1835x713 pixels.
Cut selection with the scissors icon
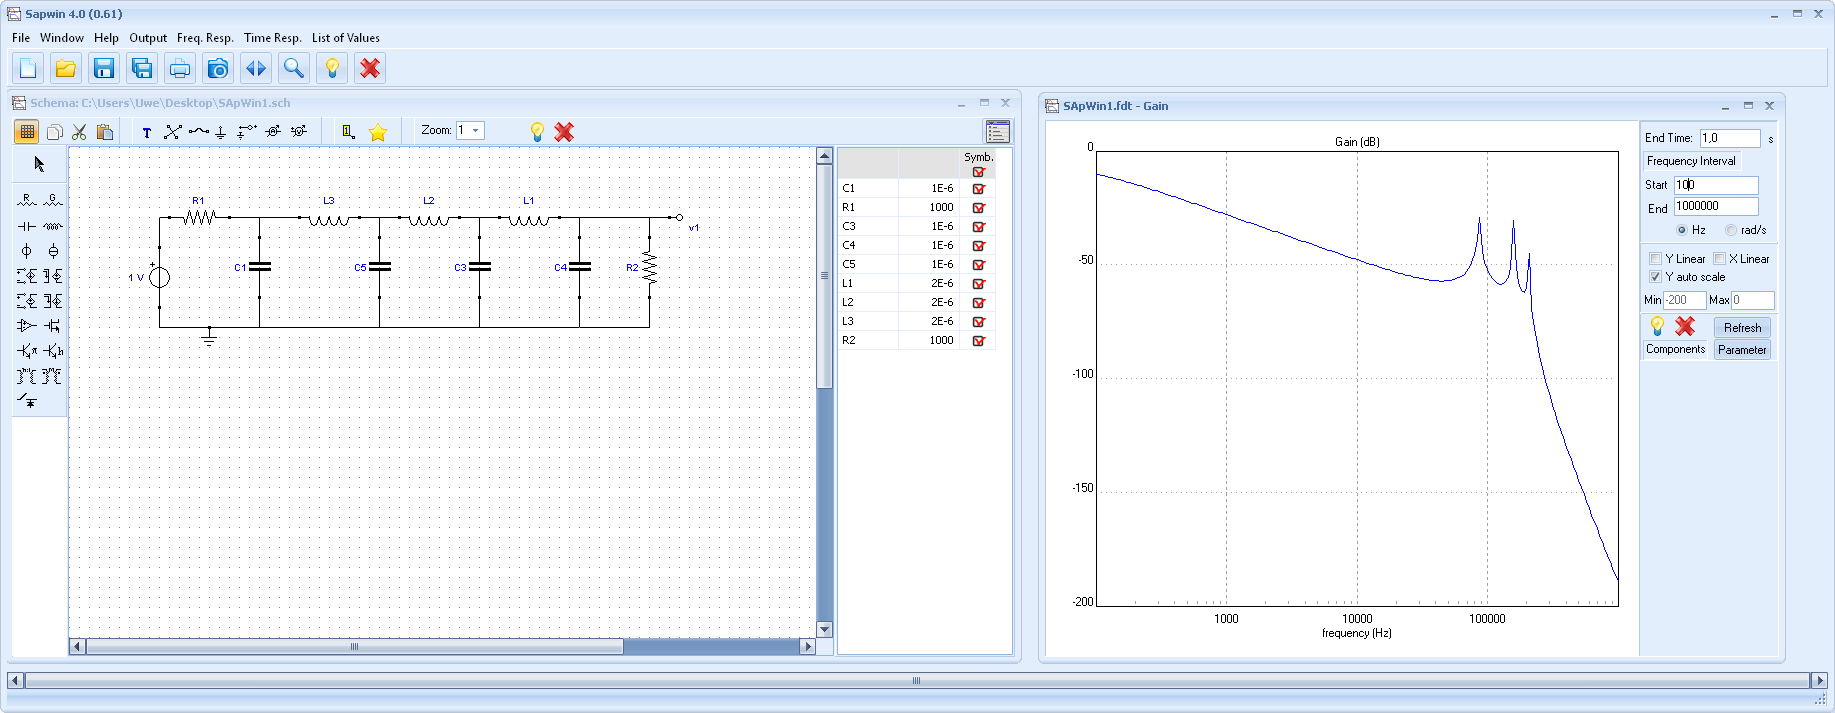coord(80,132)
